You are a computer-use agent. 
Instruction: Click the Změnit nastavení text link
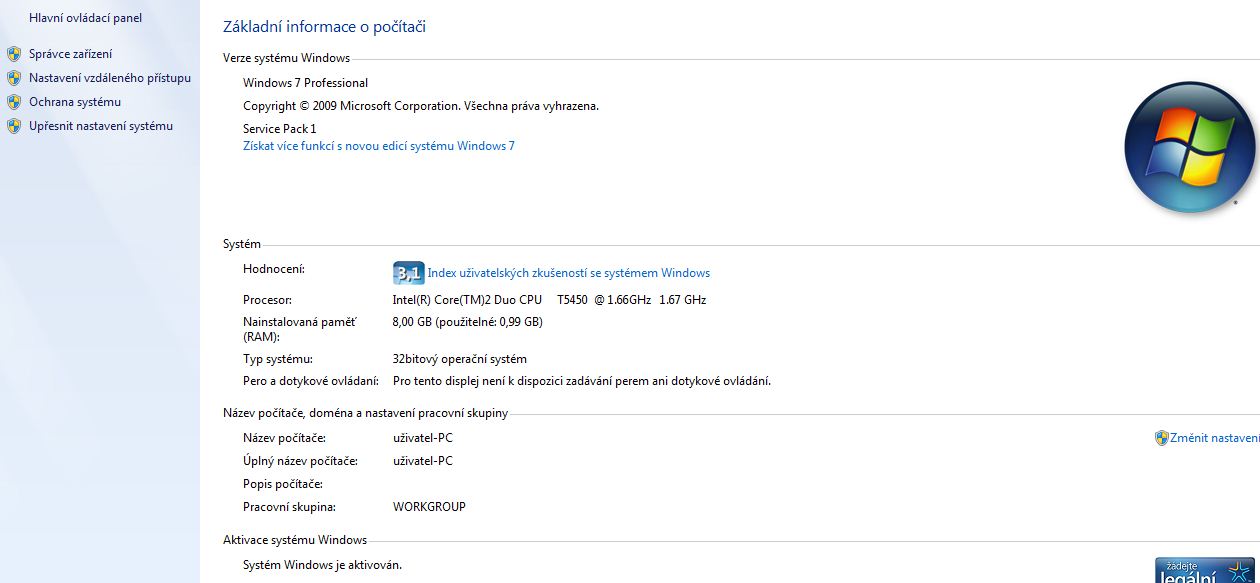1214,438
